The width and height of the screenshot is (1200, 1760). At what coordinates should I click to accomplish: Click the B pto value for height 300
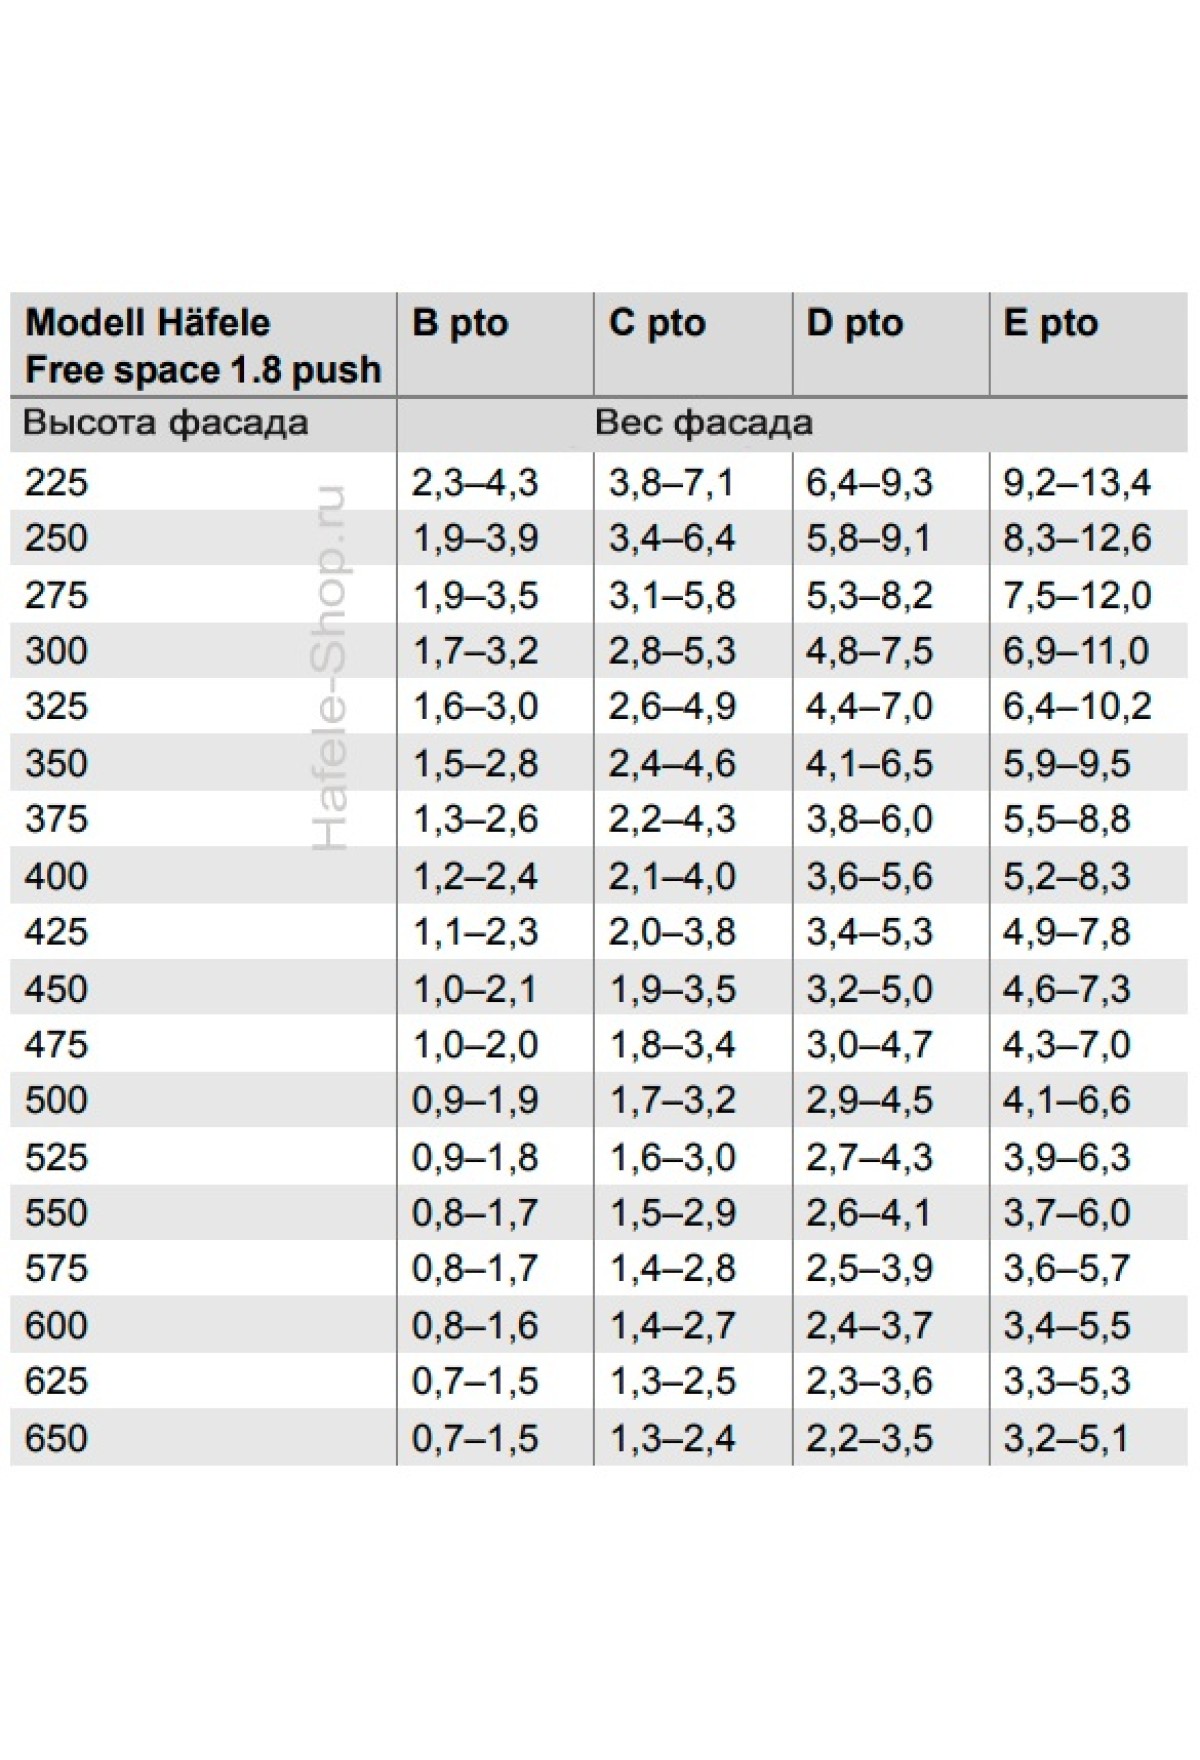coord(475,651)
